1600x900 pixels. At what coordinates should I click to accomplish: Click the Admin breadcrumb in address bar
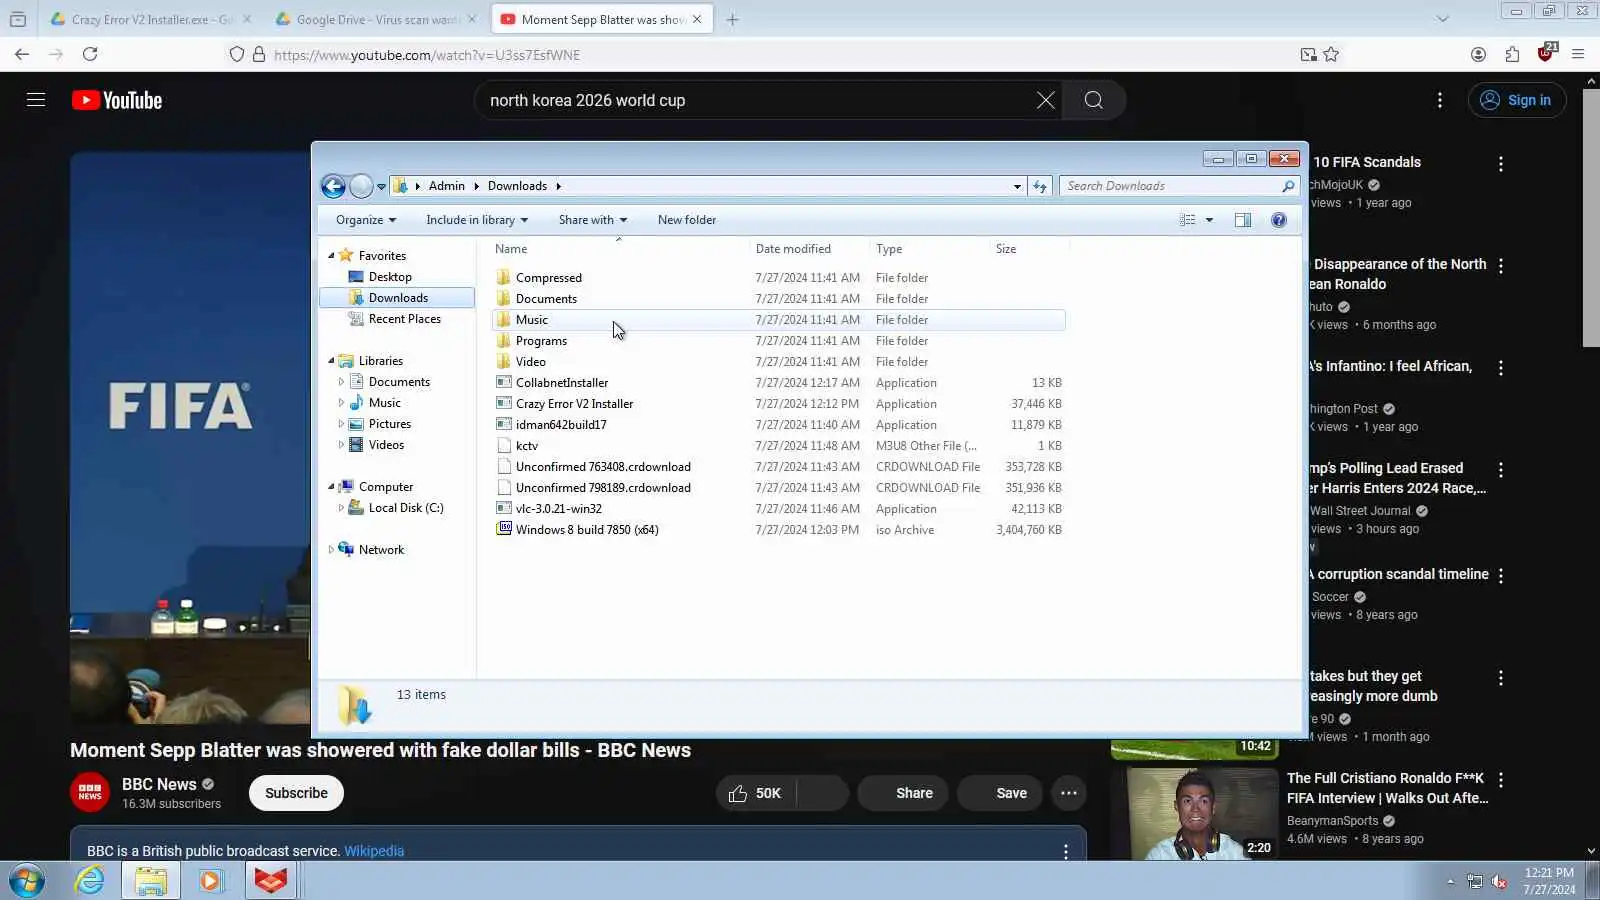tap(447, 186)
